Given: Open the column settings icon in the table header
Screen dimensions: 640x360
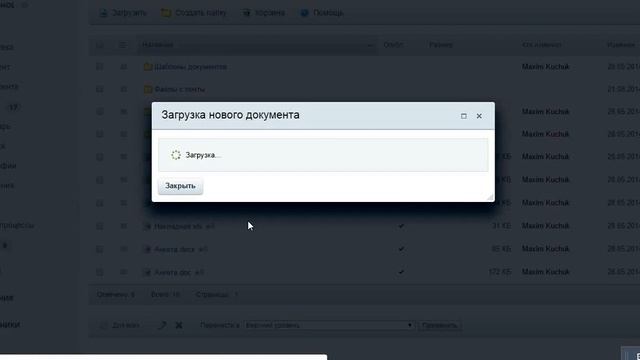Looking at the screenshot, I should (x=122, y=45).
